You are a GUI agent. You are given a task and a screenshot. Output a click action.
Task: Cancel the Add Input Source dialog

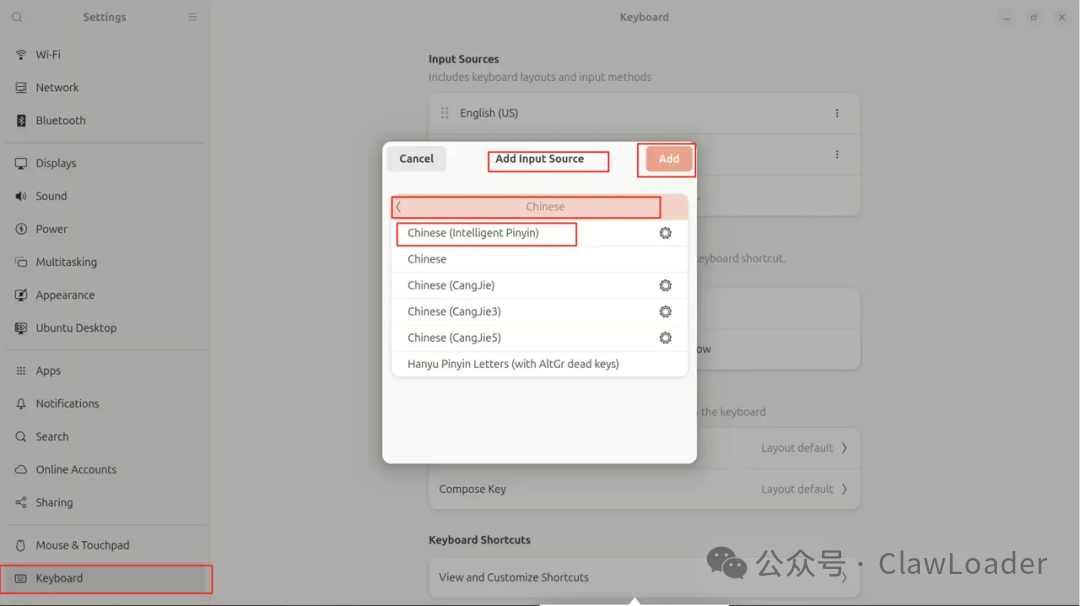pos(417,158)
